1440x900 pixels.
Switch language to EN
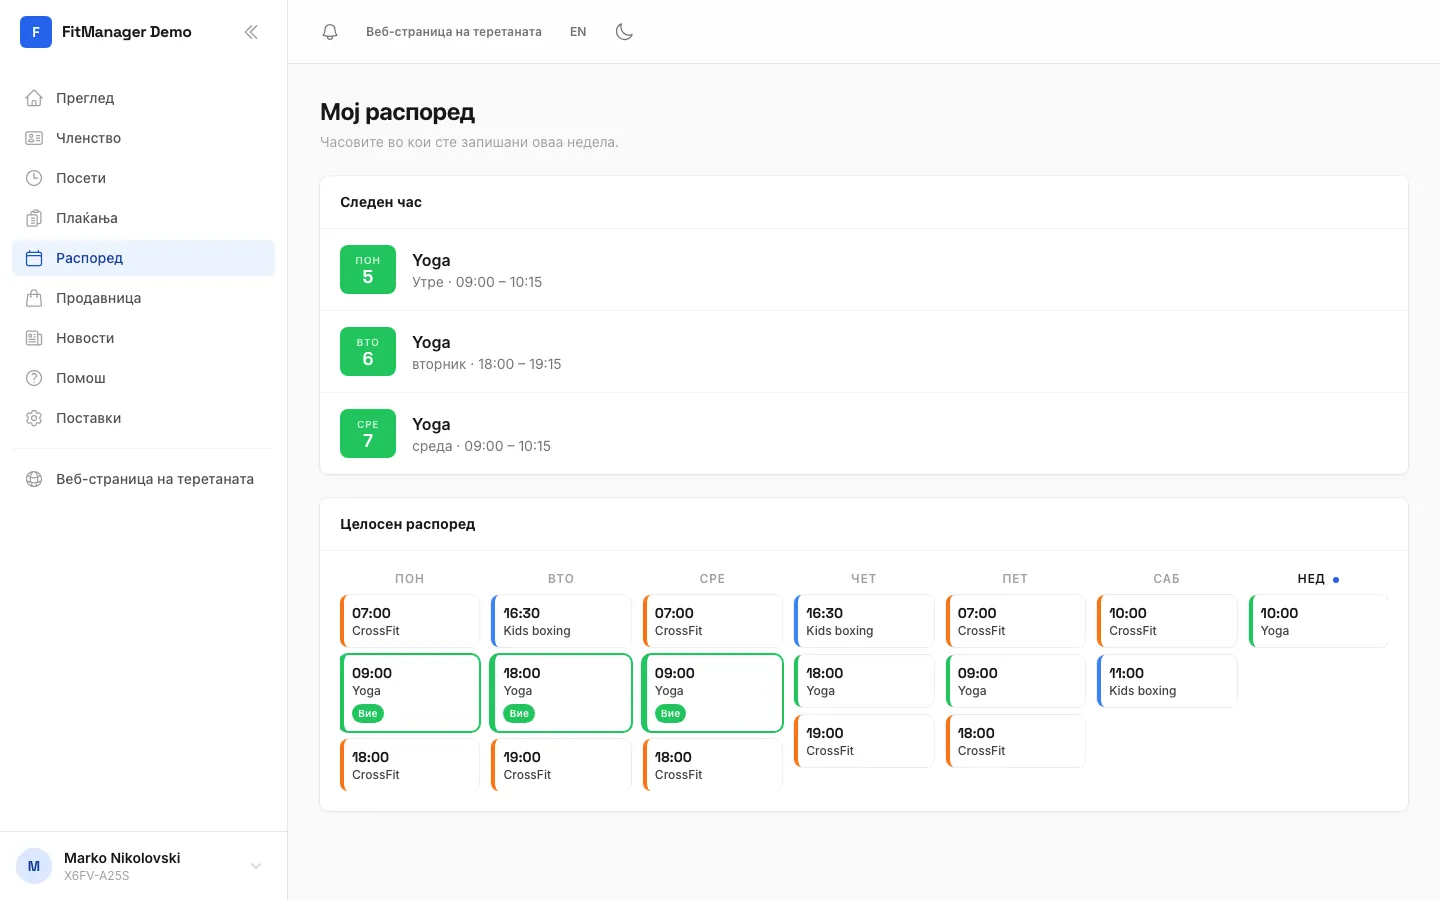[578, 32]
